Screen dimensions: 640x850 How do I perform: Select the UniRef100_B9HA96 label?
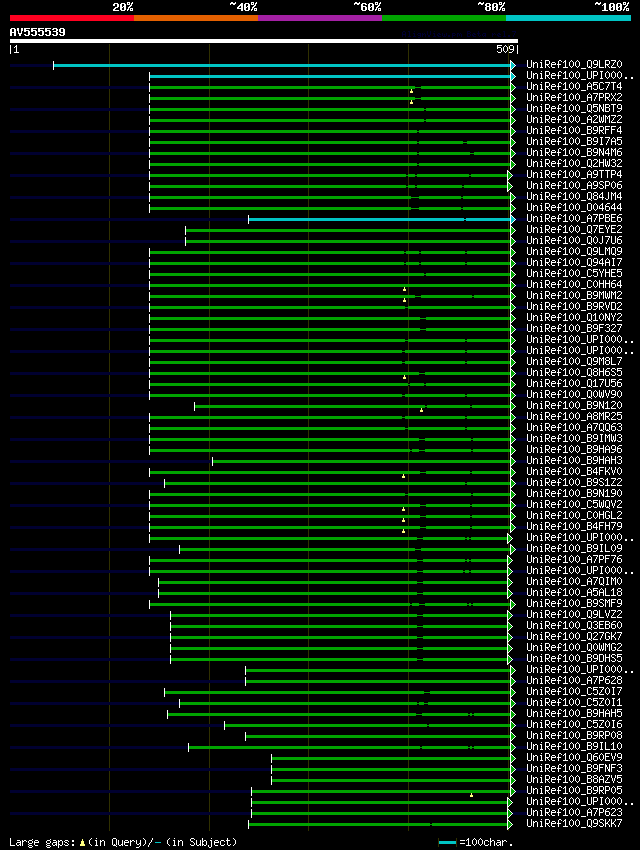(x=574, y=450)
